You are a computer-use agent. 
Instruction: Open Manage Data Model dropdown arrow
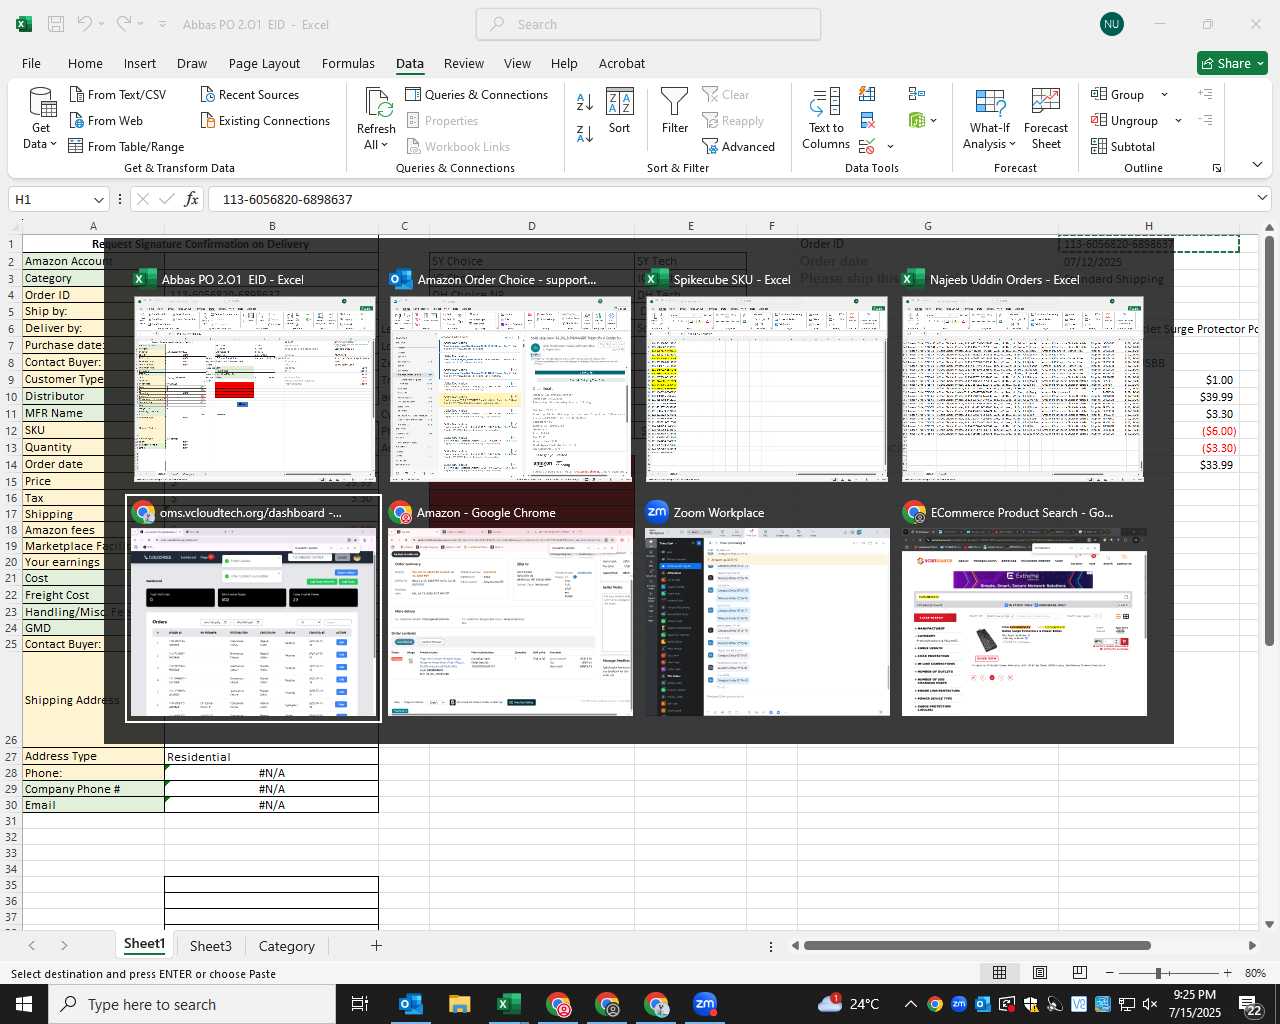[x=934, y=120]
